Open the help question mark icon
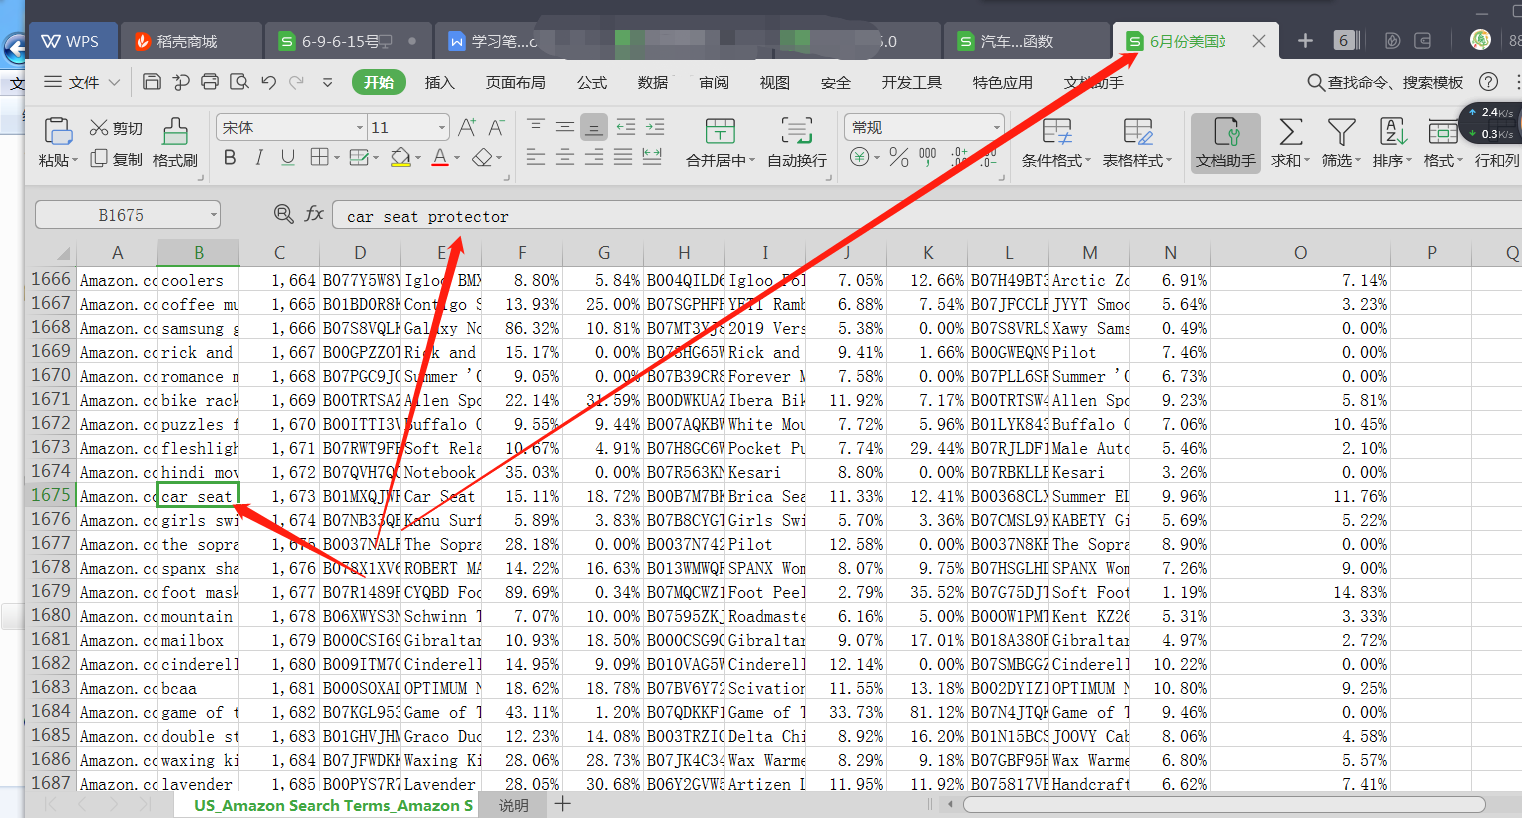Screen dimensions: 1522x818 (1489, 82)
